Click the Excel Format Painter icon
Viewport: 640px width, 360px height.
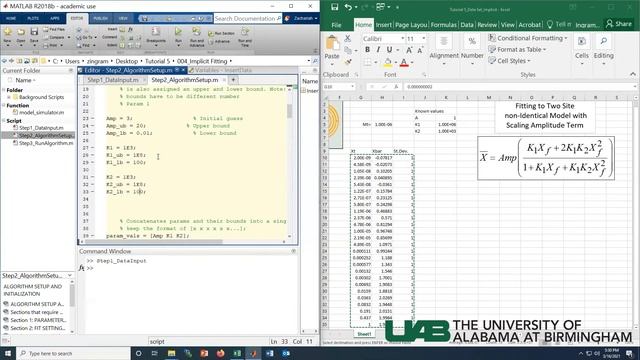pyautogui.click(x=348, y=62)
